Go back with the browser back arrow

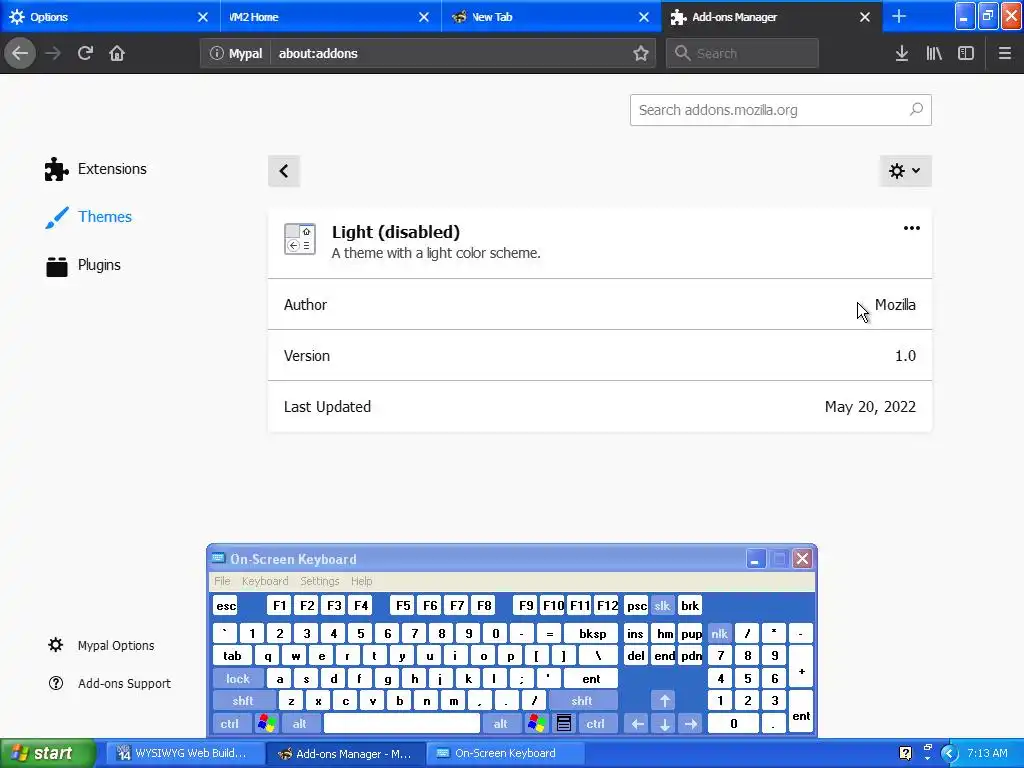click(20, 53)
